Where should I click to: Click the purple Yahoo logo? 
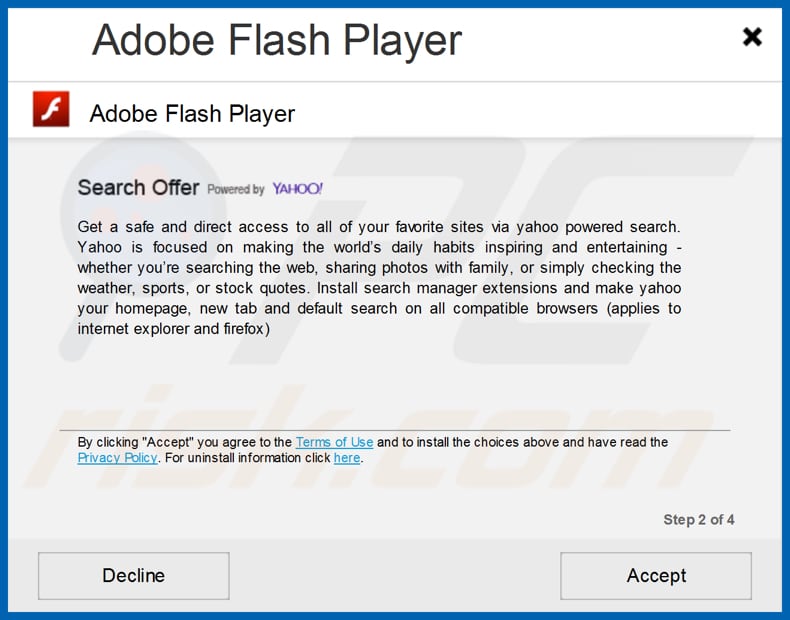(x=297, y=188)
